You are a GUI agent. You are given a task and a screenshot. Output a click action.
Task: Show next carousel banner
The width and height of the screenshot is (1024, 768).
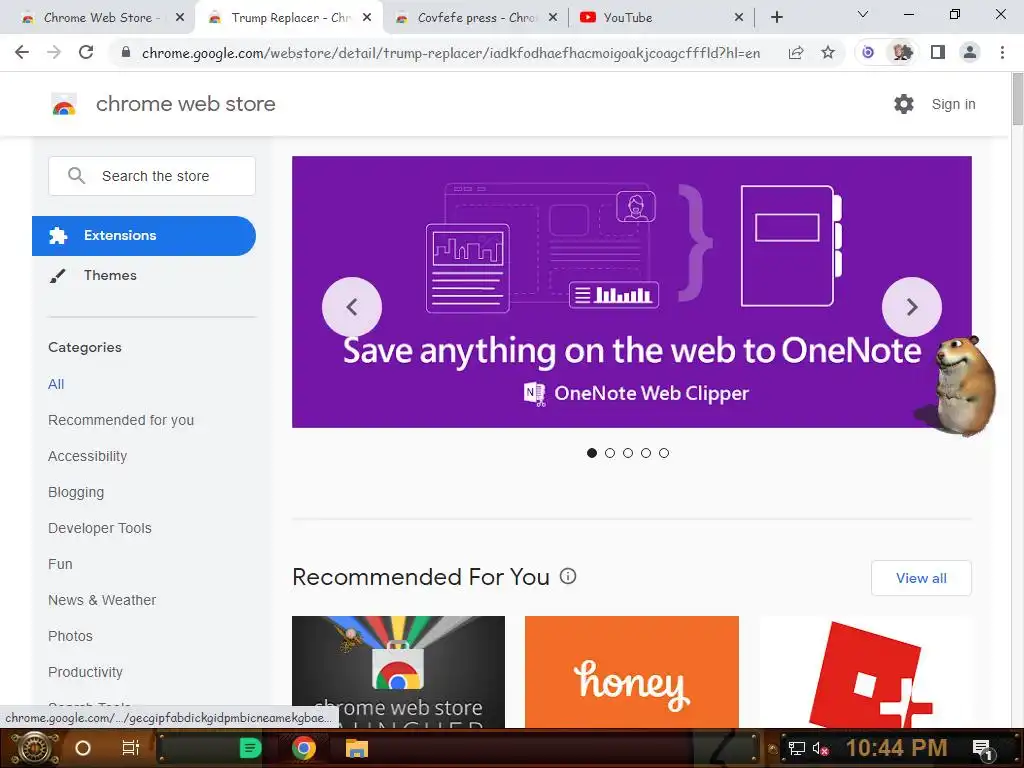[x=912, y=307]
